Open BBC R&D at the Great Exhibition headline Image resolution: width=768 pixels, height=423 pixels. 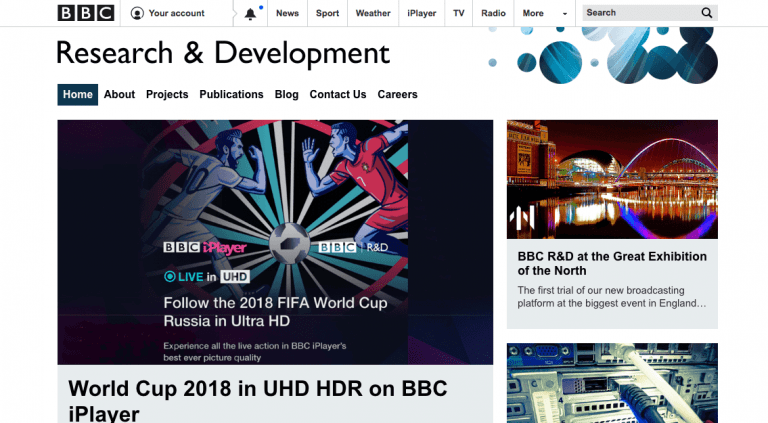pyautogui.click(x=612, y=263)
